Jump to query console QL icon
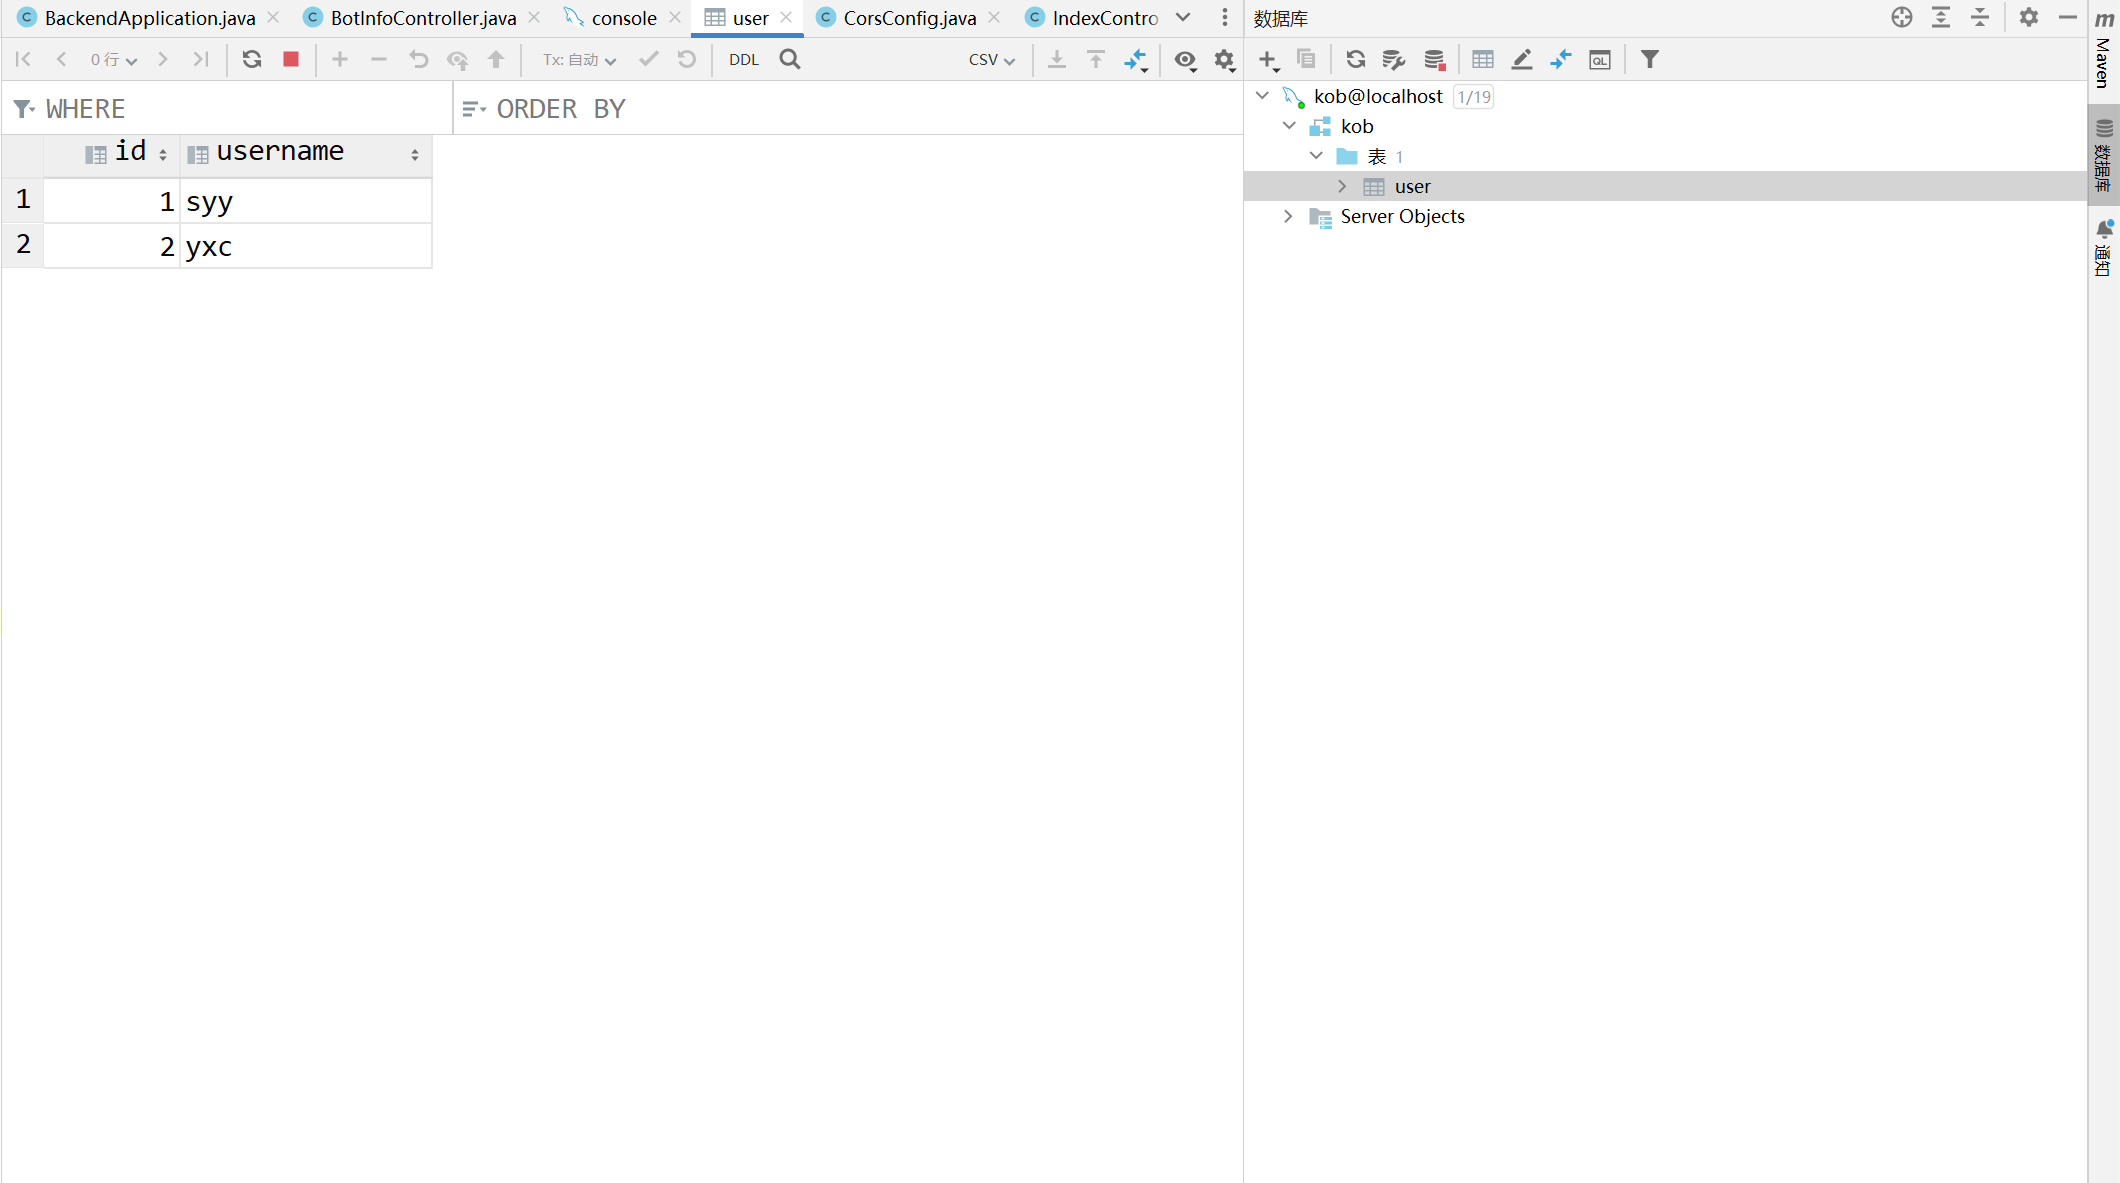Image resolution: width=2120 pixels, height=1183 pixels. (1600, 60)
